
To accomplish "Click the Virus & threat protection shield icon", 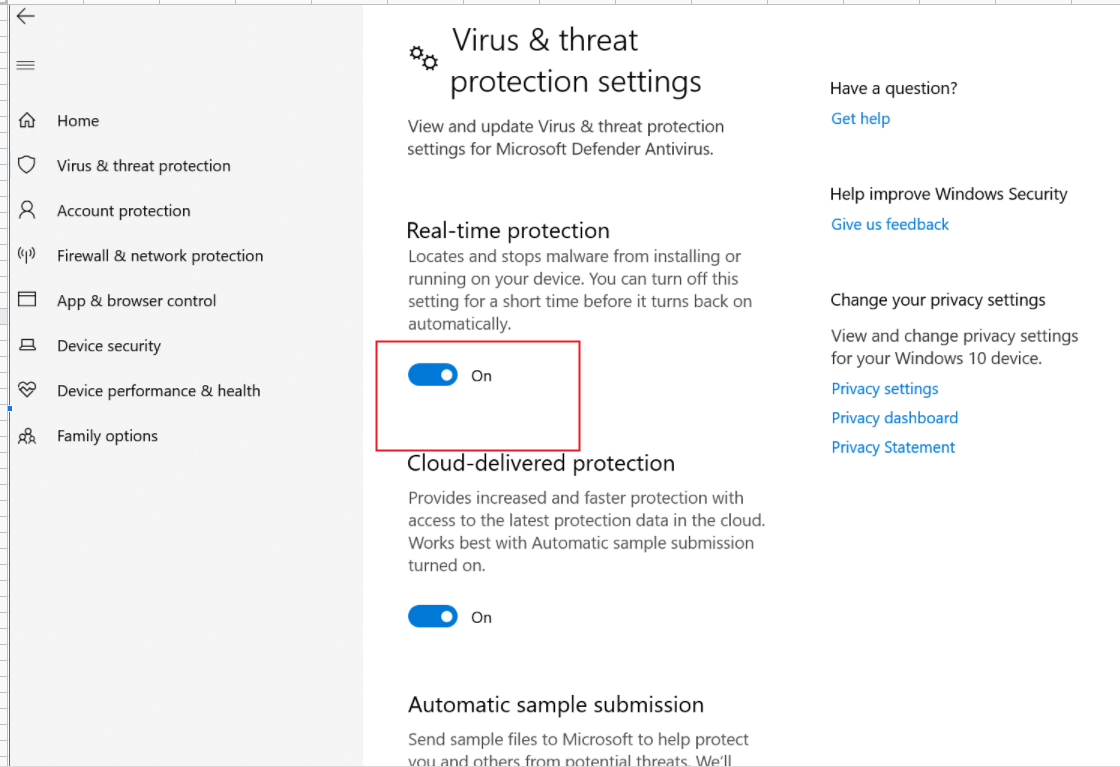I will click(27, 165).
